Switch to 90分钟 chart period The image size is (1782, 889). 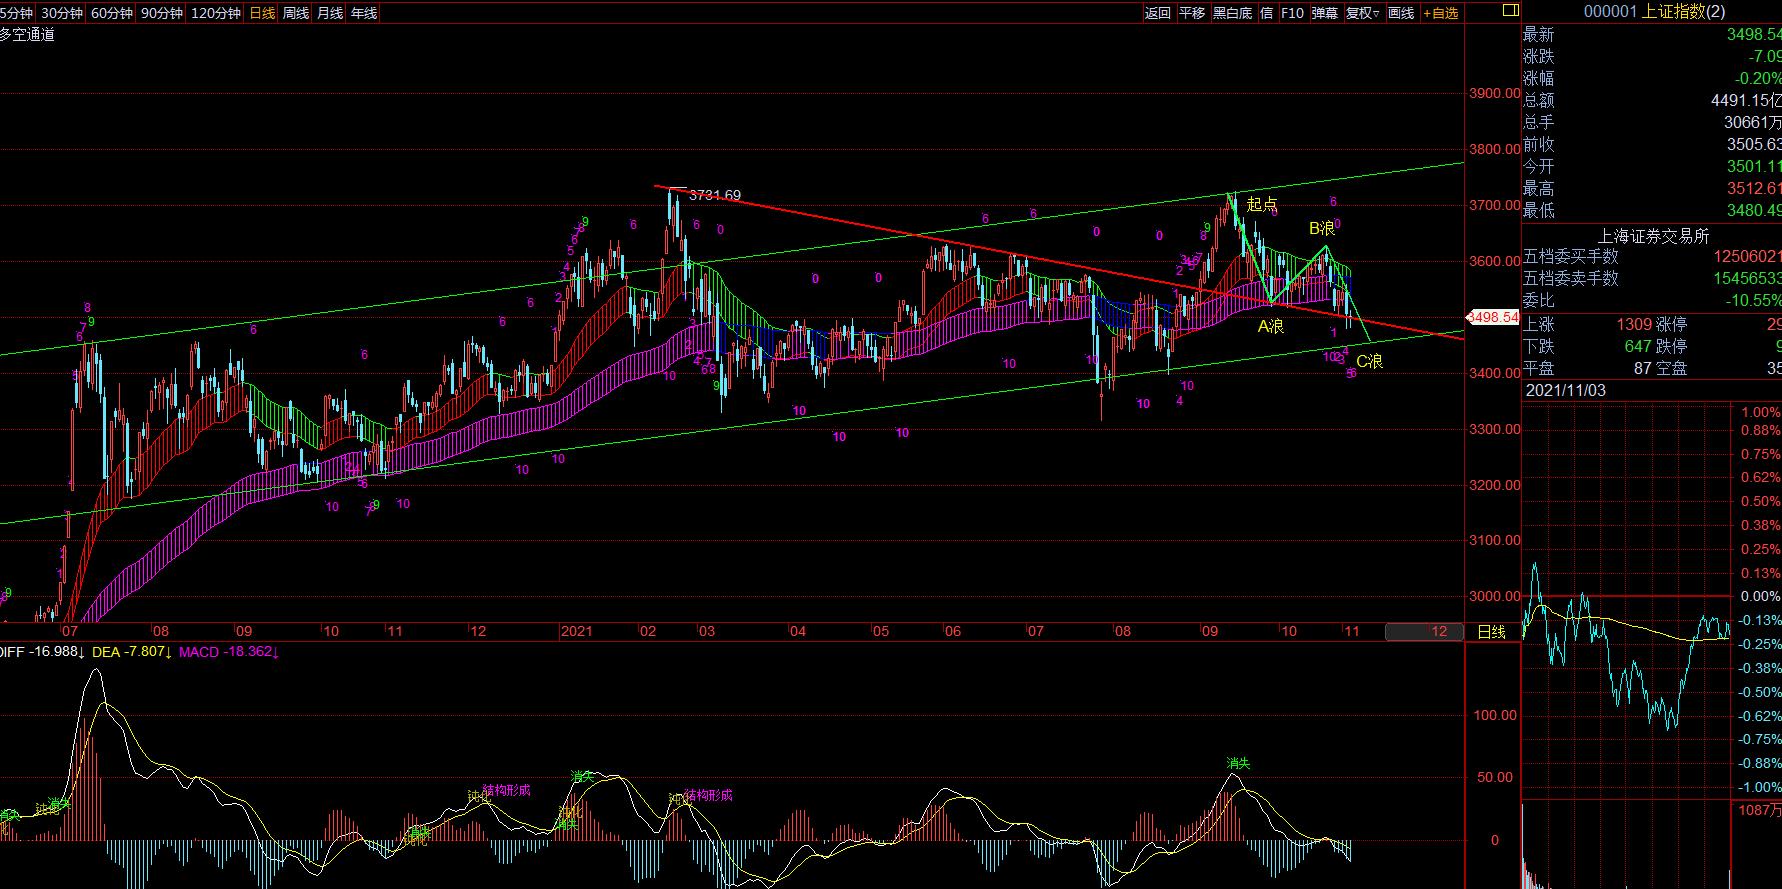click(161, 13)
